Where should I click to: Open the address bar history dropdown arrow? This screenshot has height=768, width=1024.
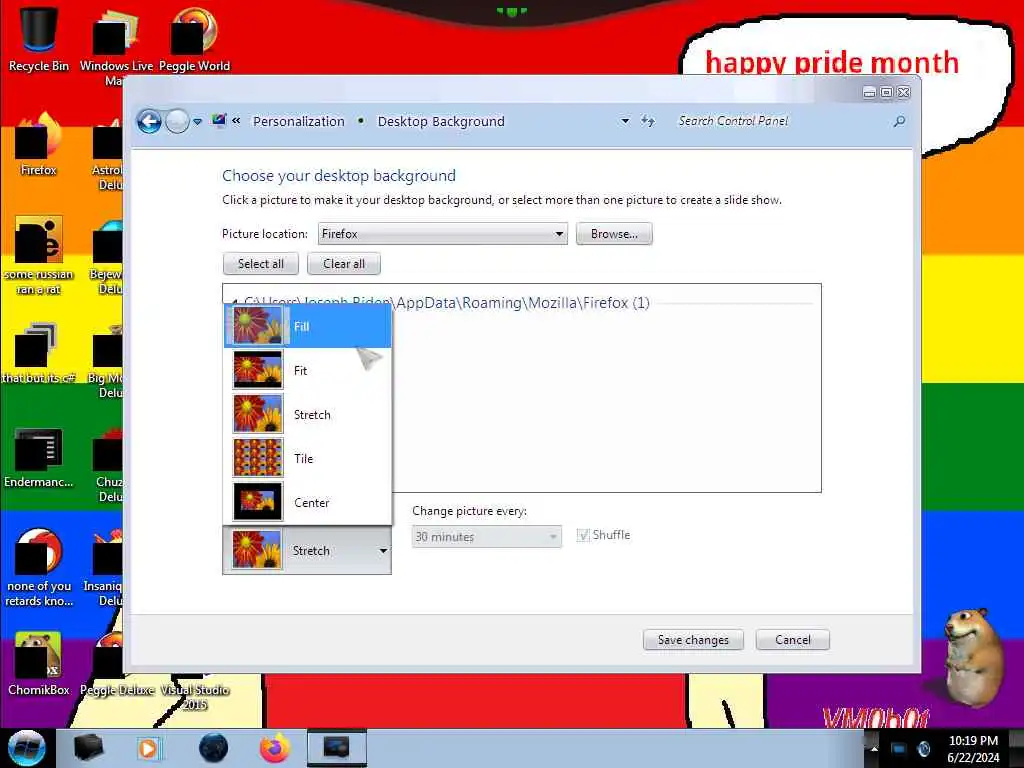(x=625, y=121)
